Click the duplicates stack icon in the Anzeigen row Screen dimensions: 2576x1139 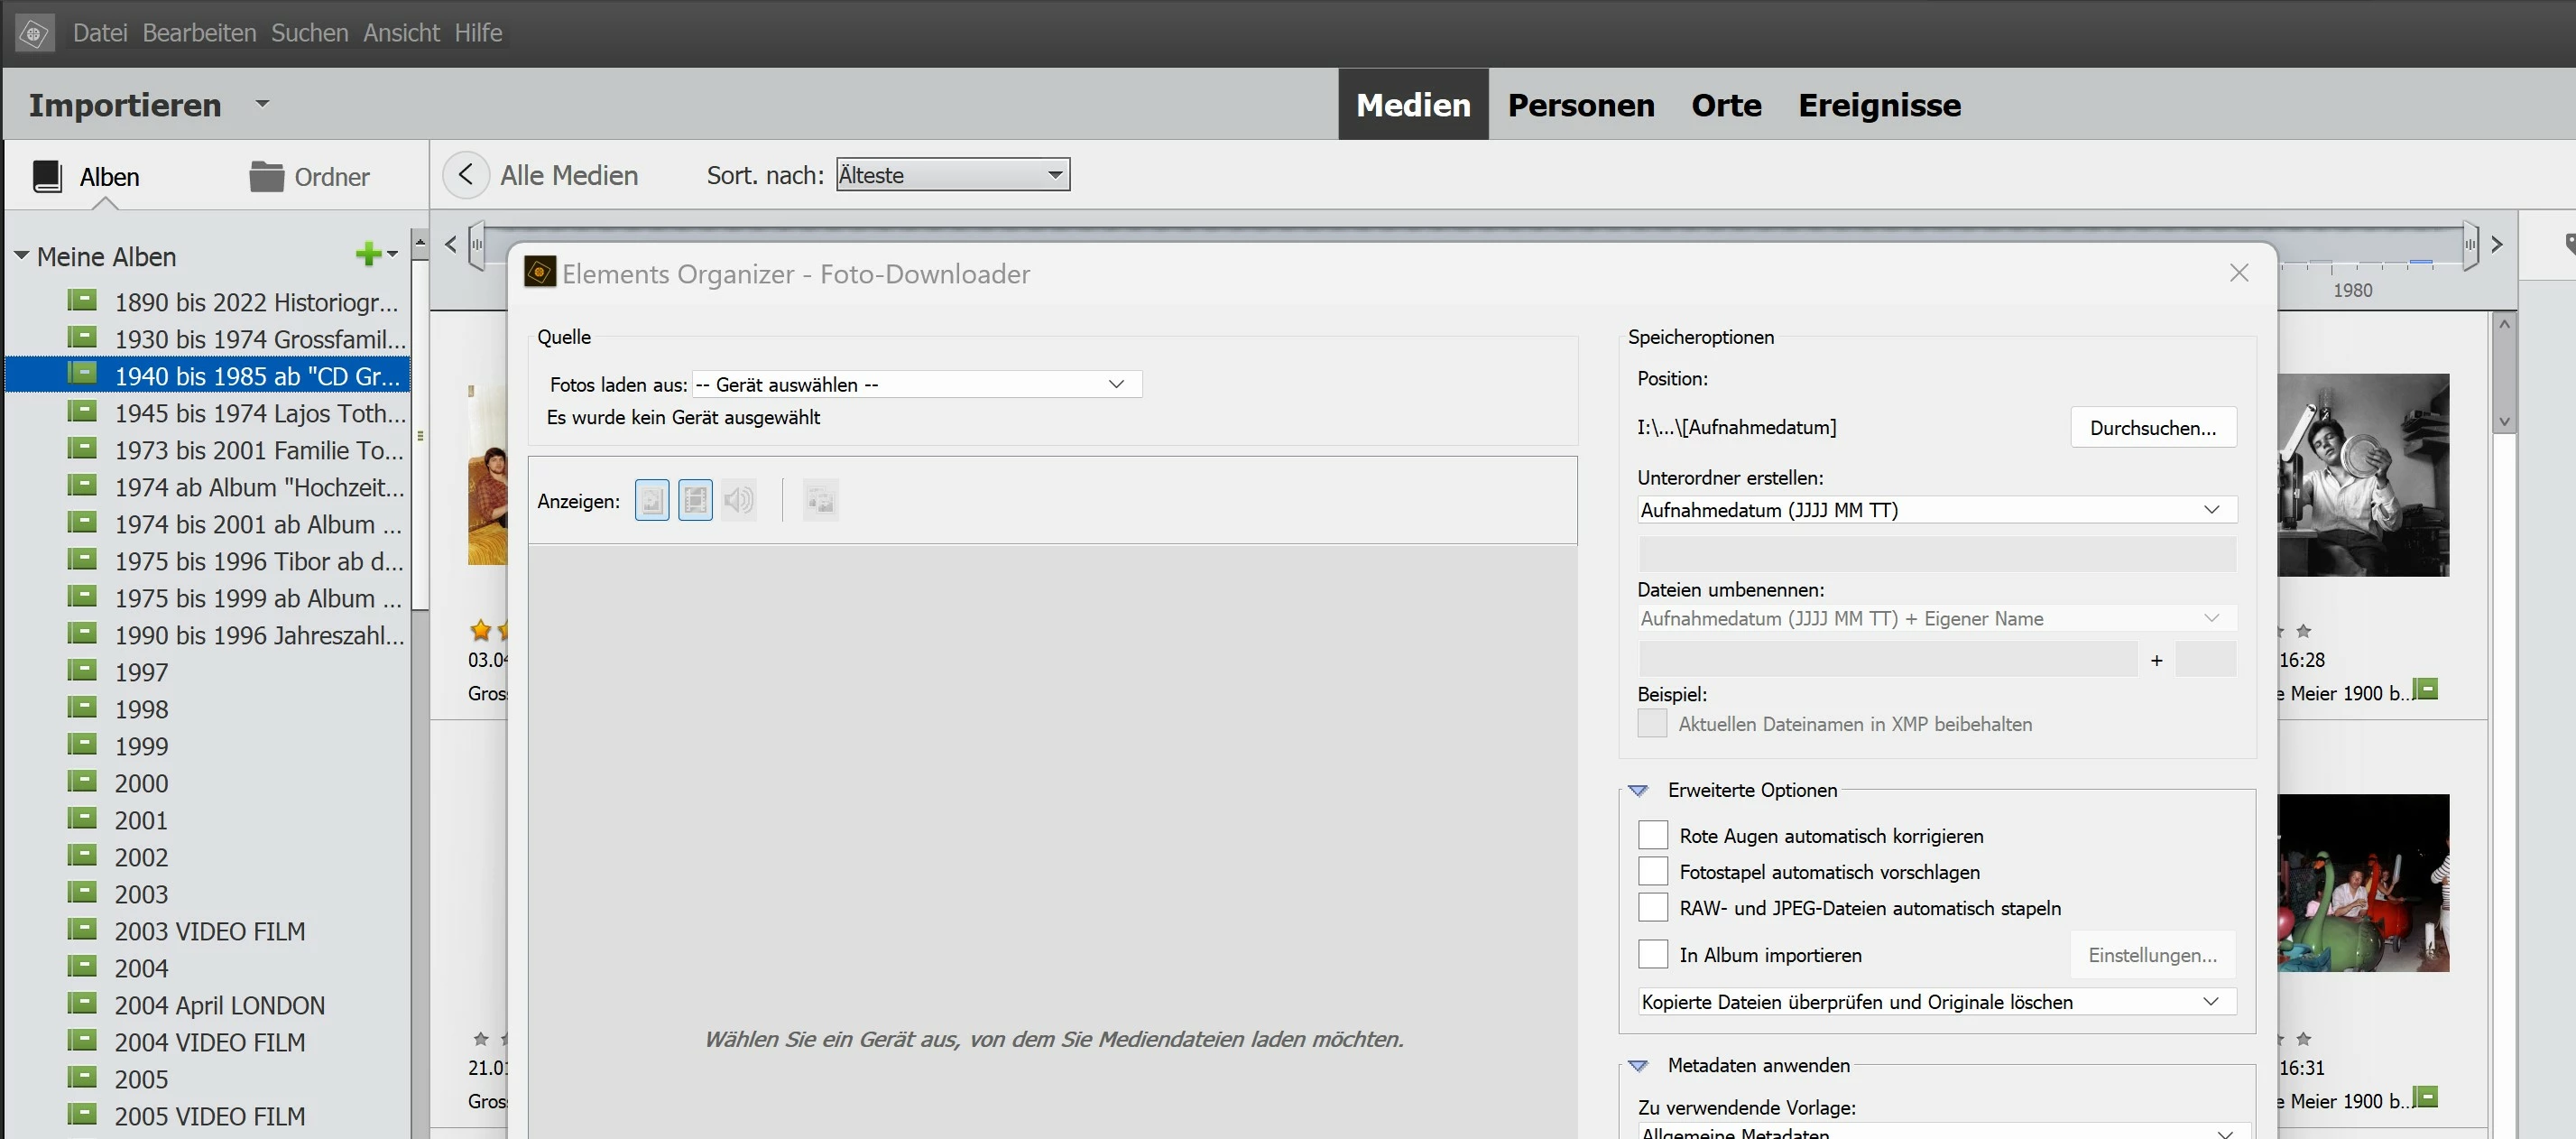pos(820,500)
